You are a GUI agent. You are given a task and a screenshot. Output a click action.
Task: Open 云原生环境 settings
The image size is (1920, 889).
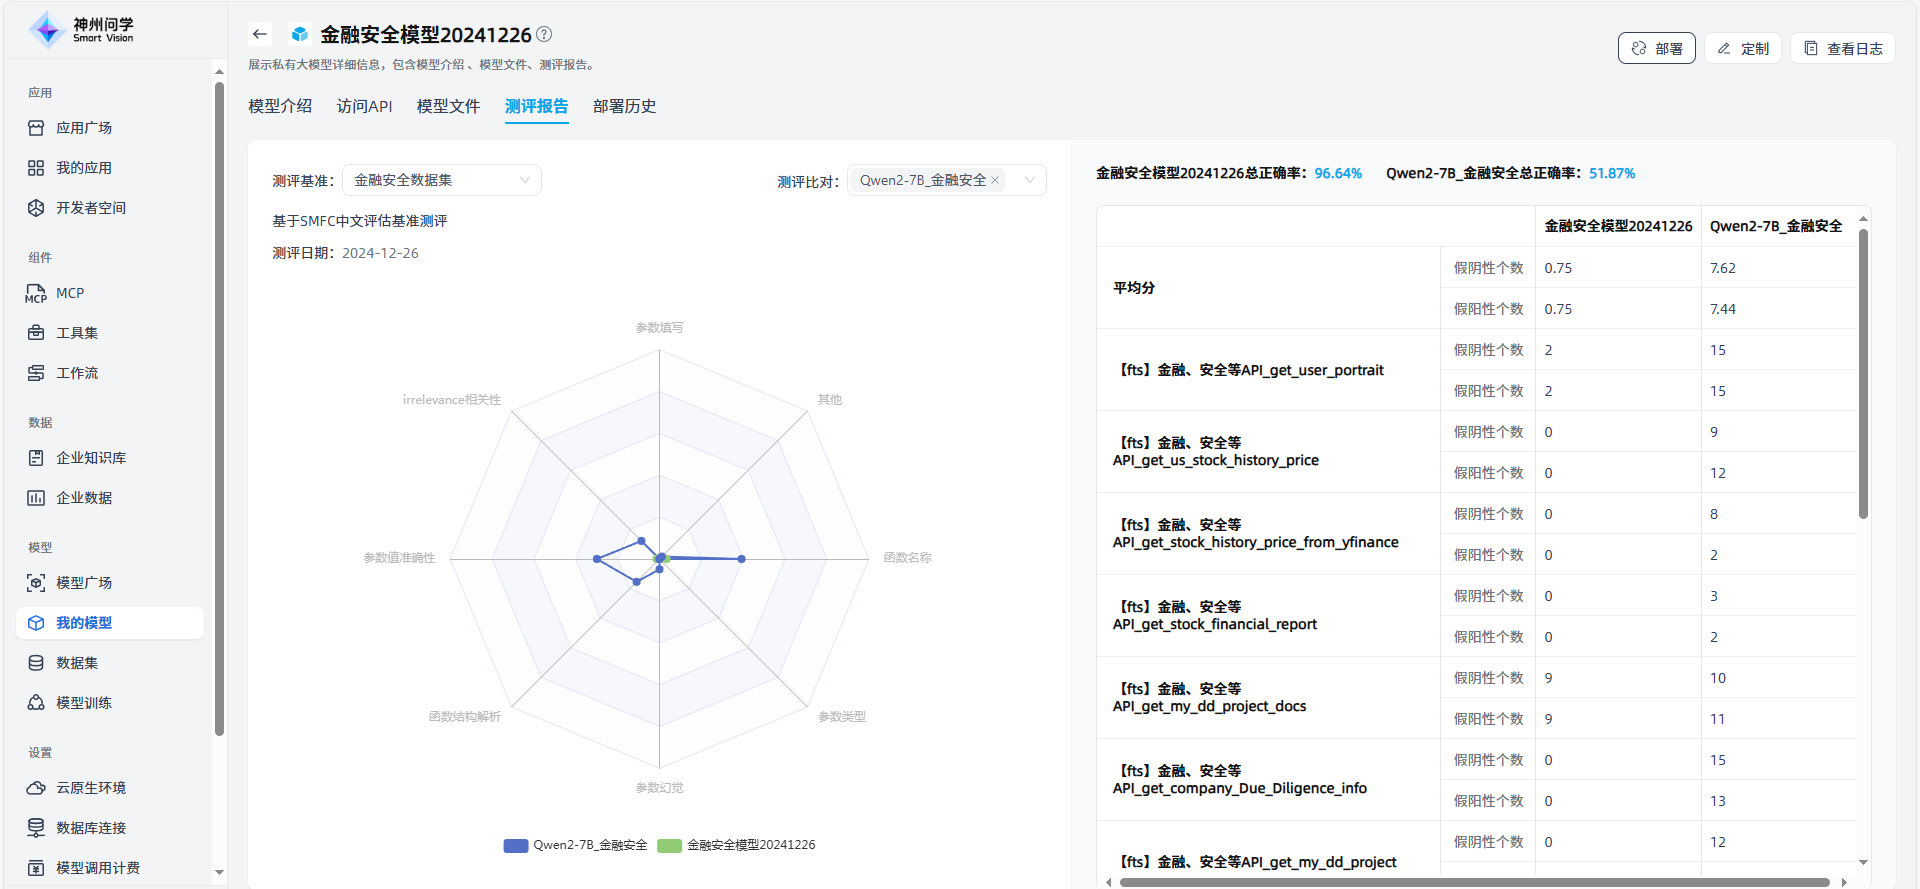(91, 788)
